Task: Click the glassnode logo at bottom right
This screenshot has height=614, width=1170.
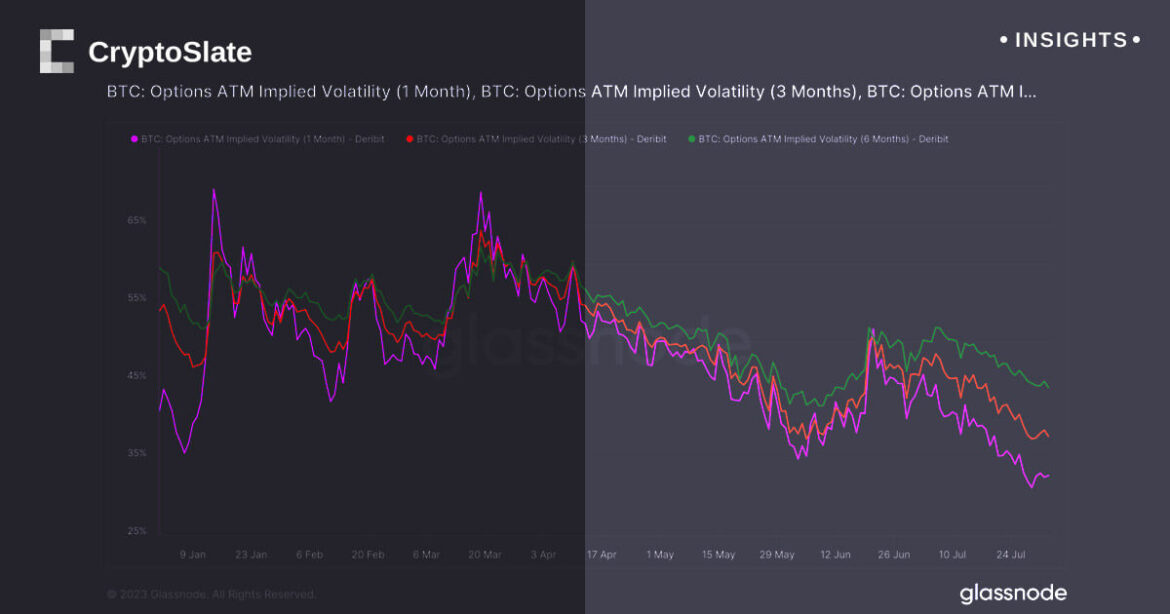Action: click(1013, 593)
